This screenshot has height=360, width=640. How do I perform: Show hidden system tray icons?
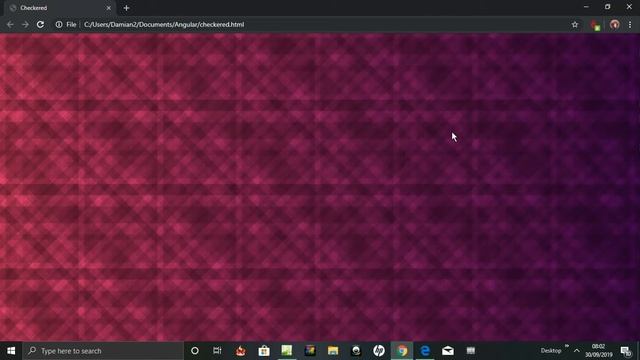coord(576,351)
